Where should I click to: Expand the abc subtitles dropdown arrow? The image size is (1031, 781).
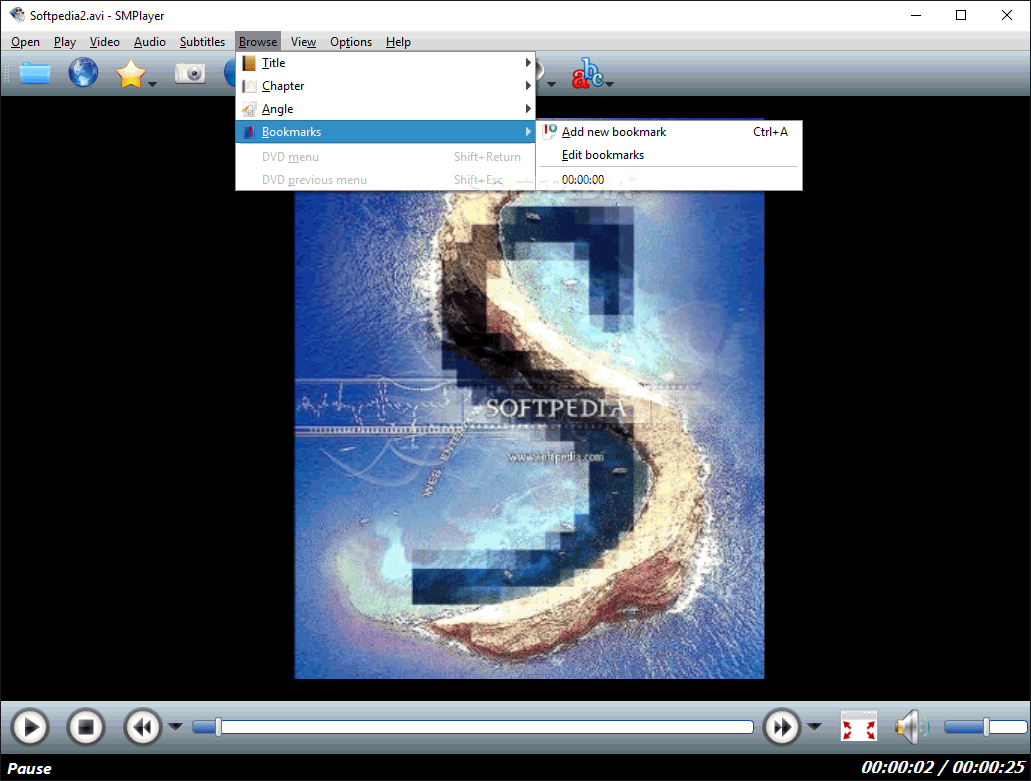coord(610,83)
